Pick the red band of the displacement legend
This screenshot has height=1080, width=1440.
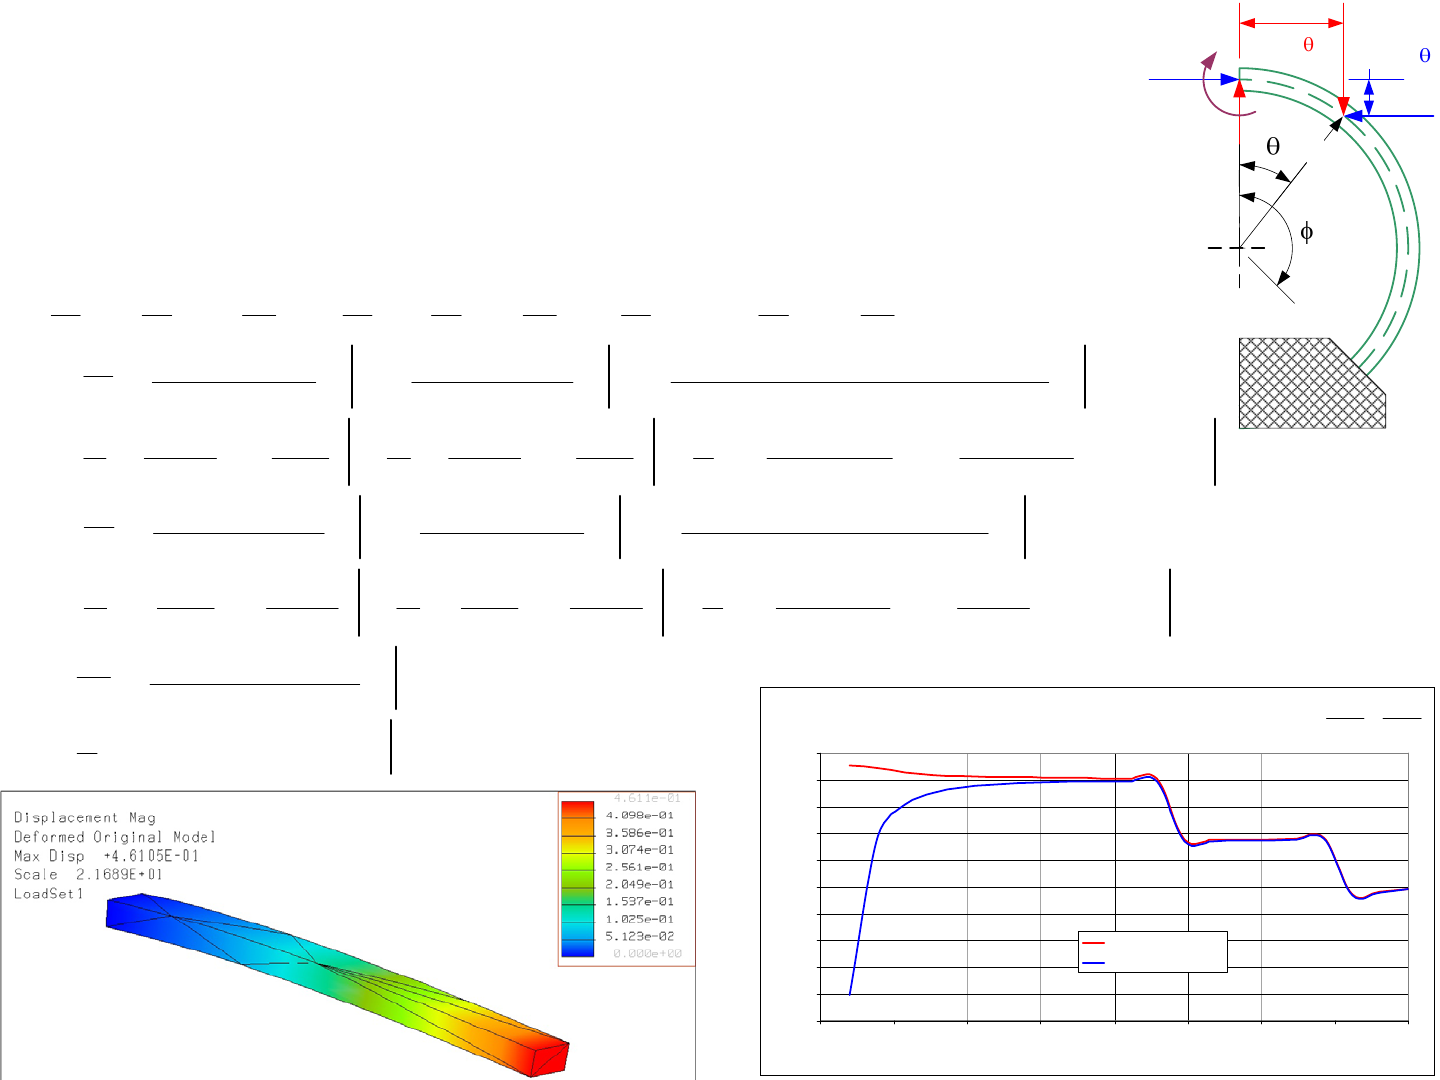coord(578,810)
